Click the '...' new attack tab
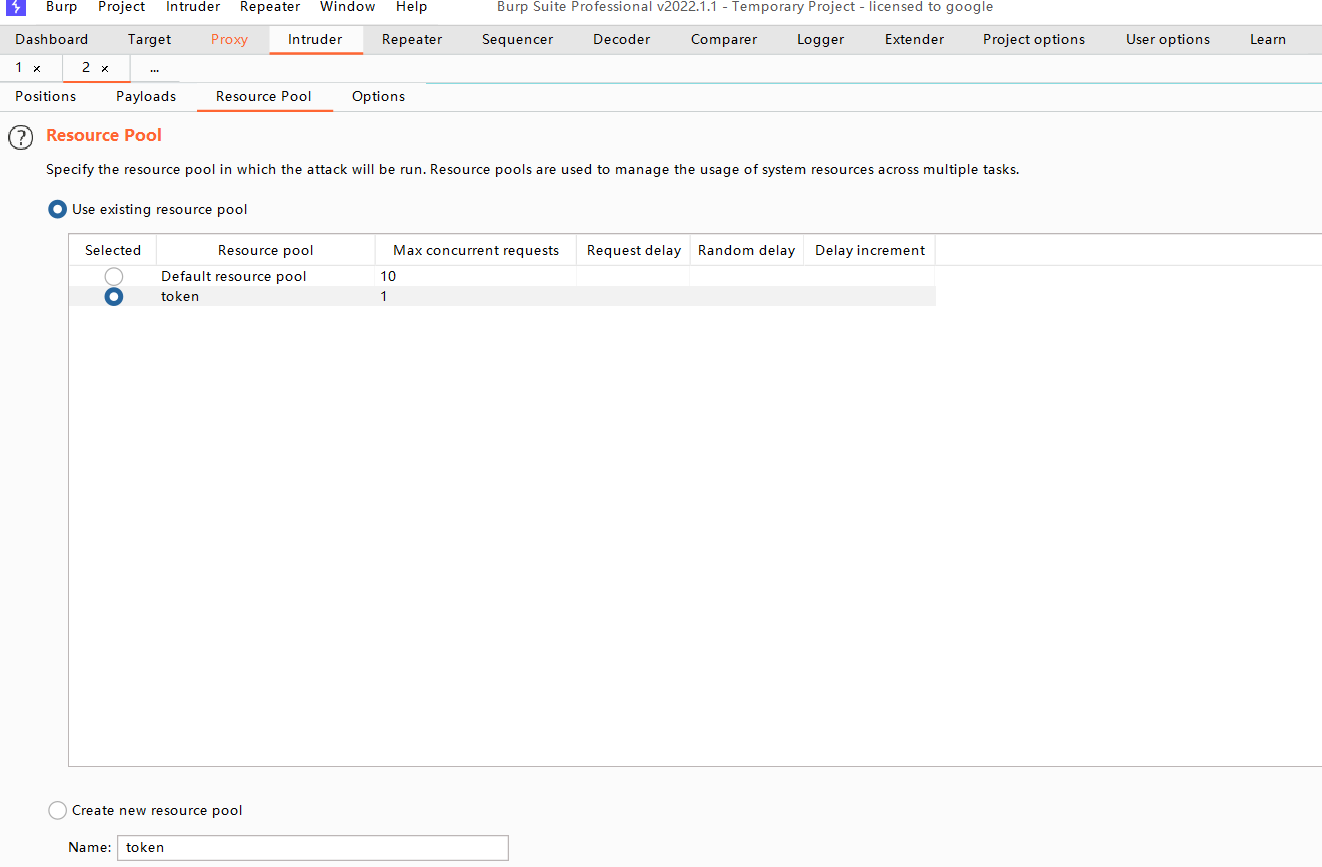The image size is (1322, 867). (154, 68)
